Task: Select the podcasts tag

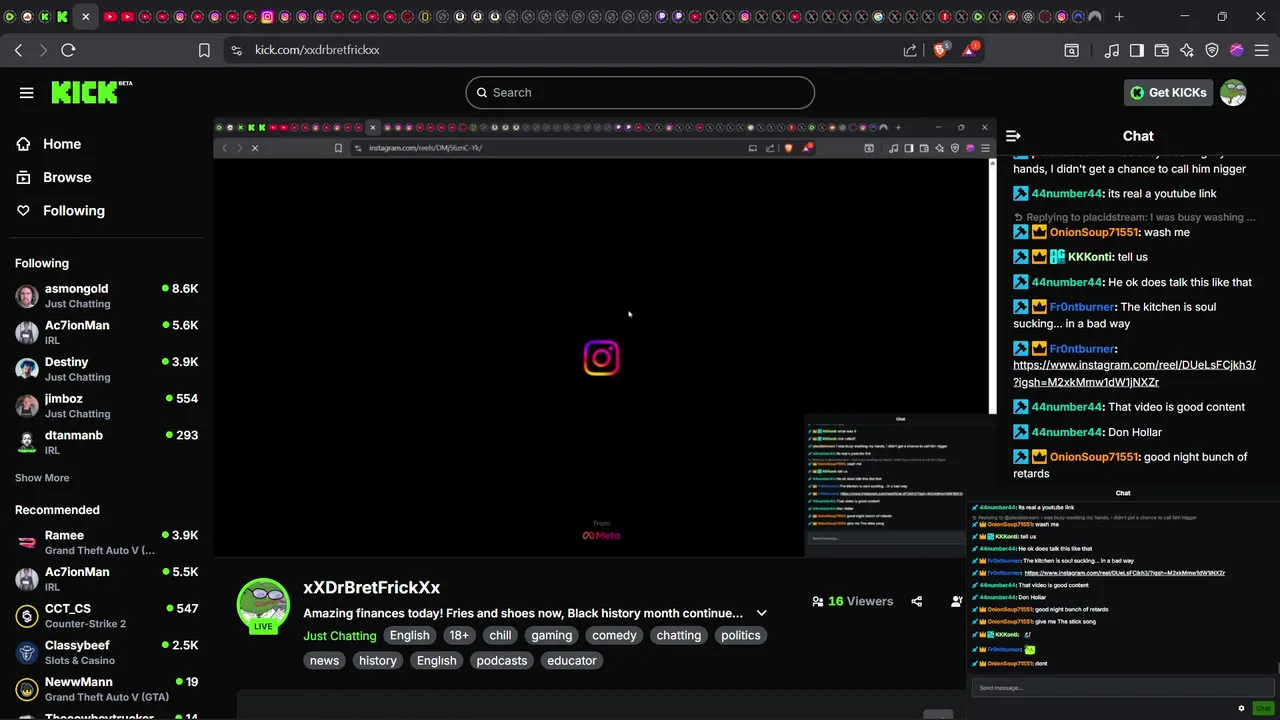Action: click(x=502, y=661)
